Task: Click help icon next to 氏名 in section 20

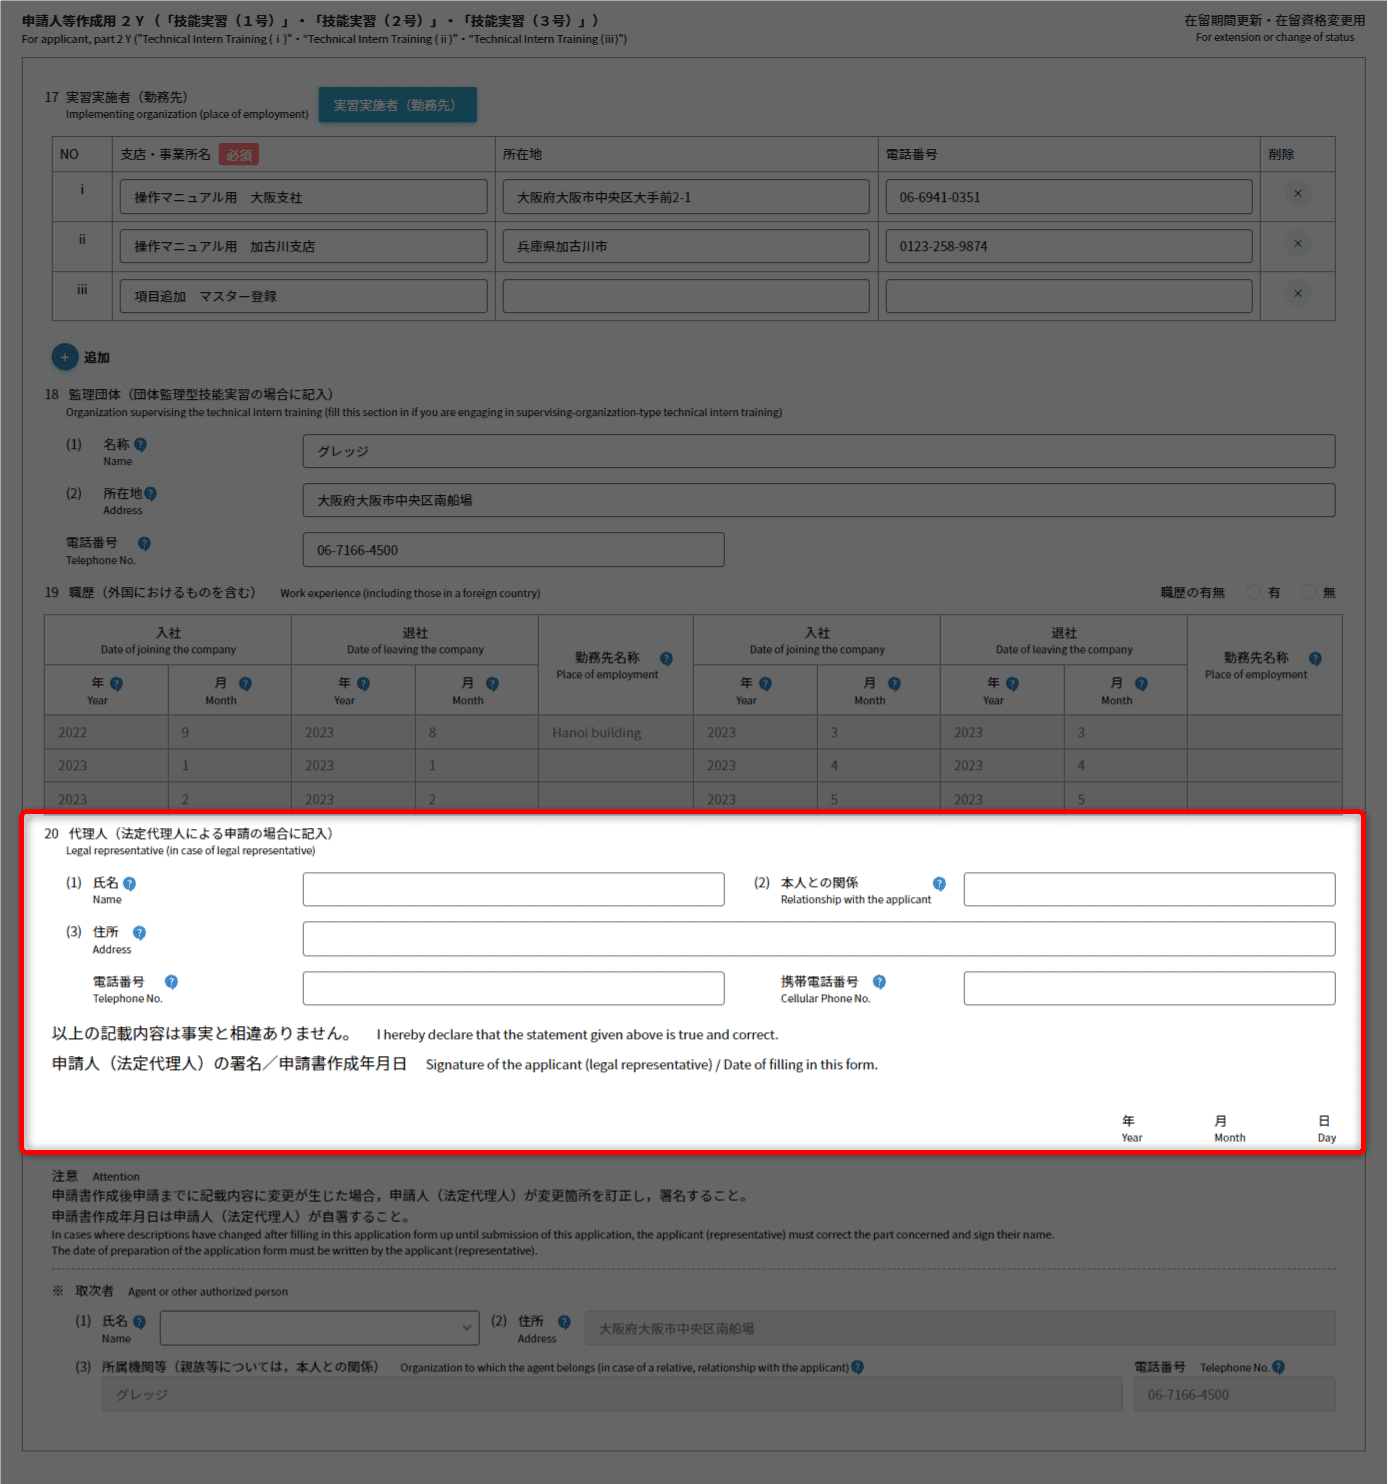Action: pos(129,884)
